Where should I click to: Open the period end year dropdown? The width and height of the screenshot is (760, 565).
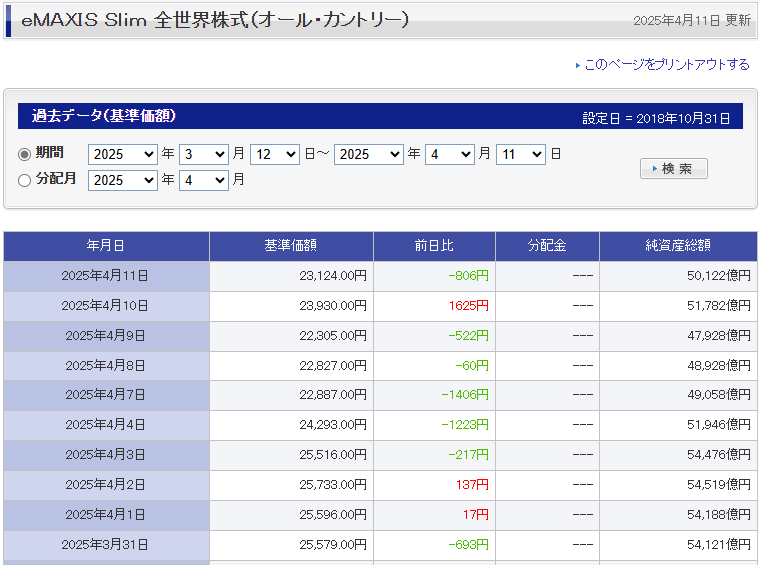pos(368,154)
